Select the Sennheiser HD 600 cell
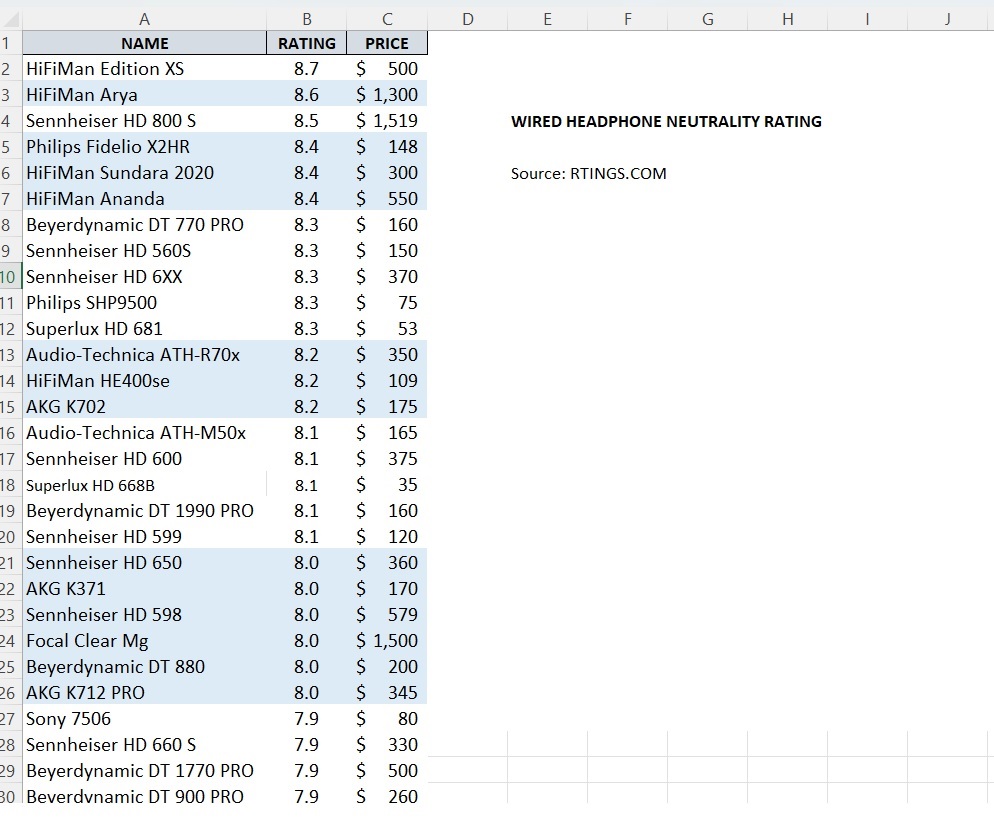Viewport: 994px width, 820px height. coord(145,458)
